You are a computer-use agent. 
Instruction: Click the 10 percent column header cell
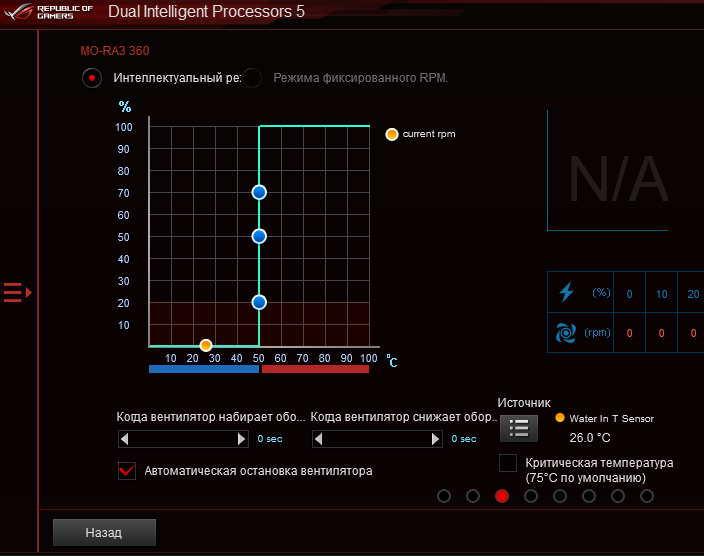pyautogui.click(x=661, y=292)
